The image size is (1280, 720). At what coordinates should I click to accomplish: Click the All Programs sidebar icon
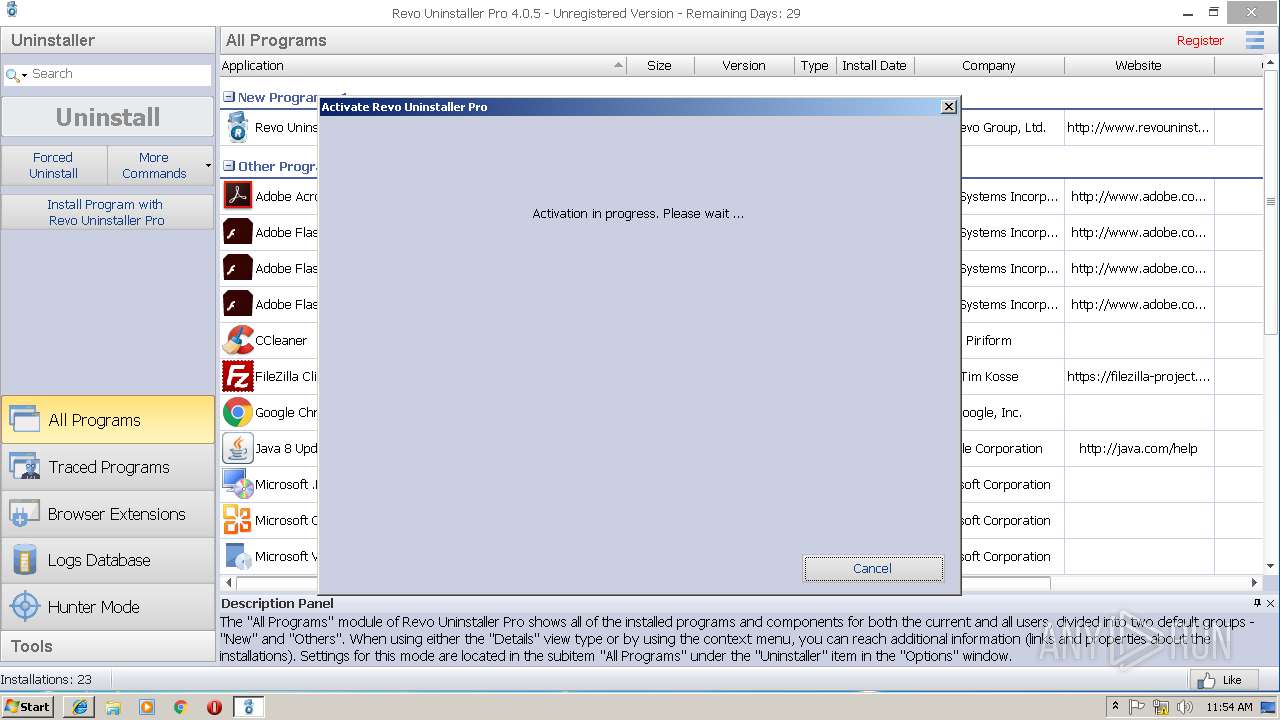pos(24,420)
